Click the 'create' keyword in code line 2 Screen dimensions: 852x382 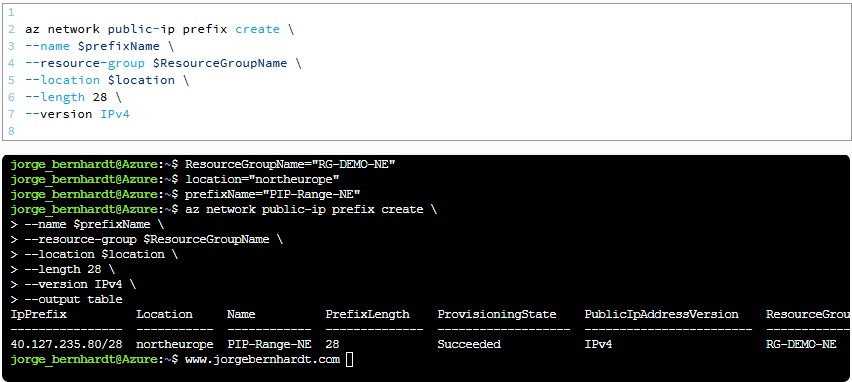pos(258,29)
